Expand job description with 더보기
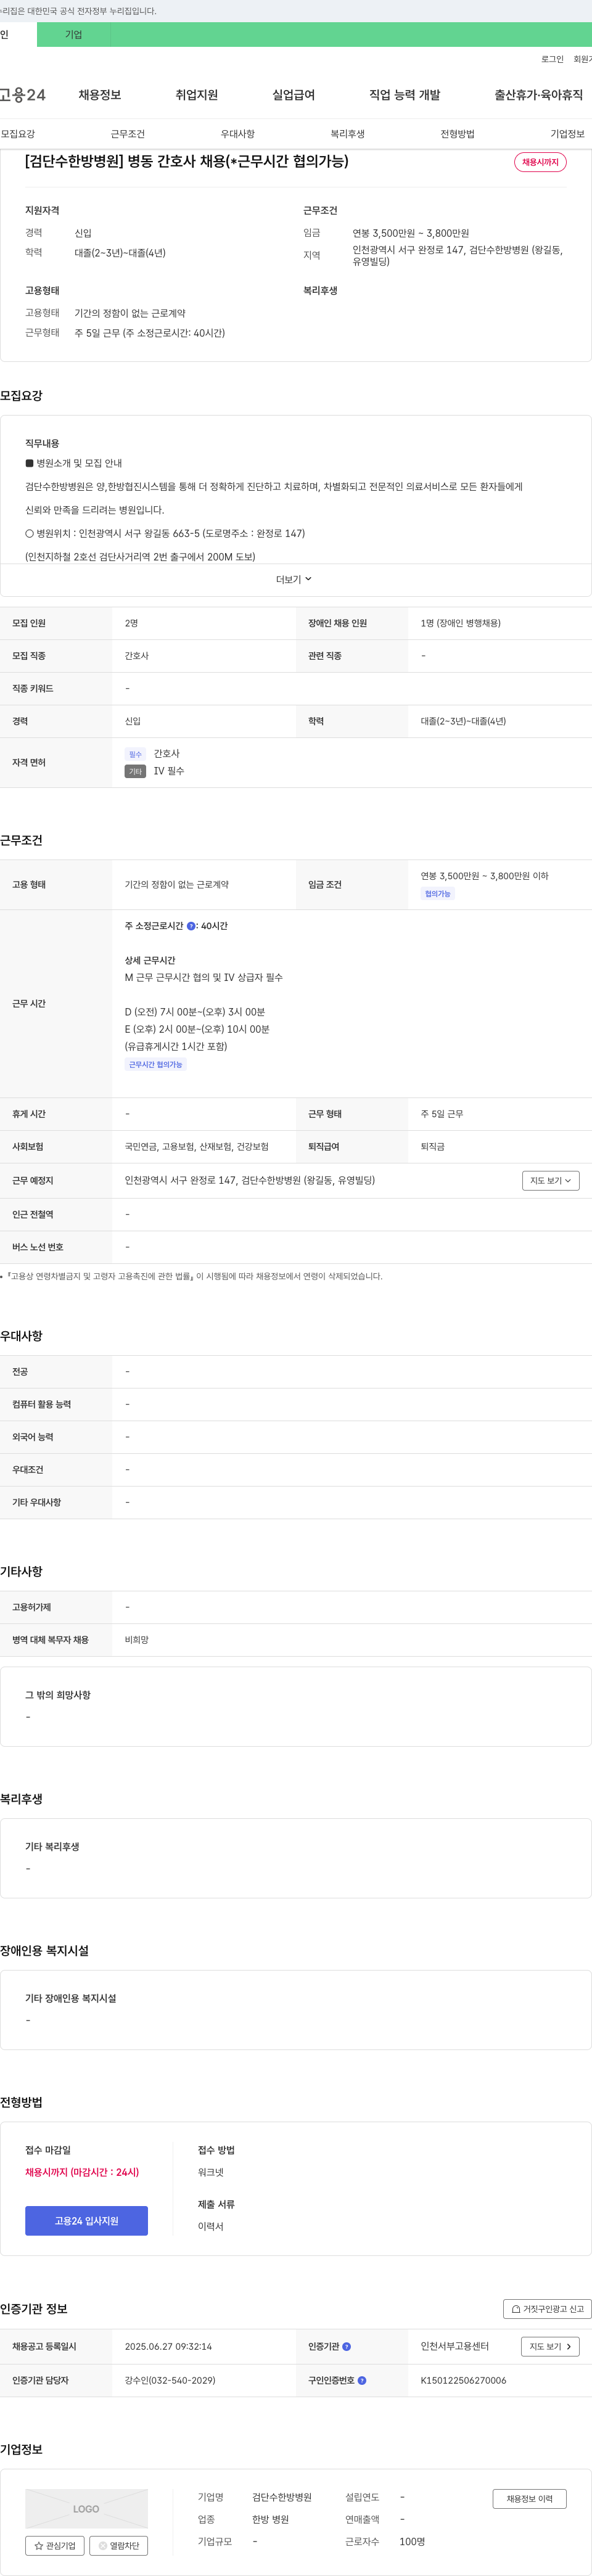 click(295, 579)
